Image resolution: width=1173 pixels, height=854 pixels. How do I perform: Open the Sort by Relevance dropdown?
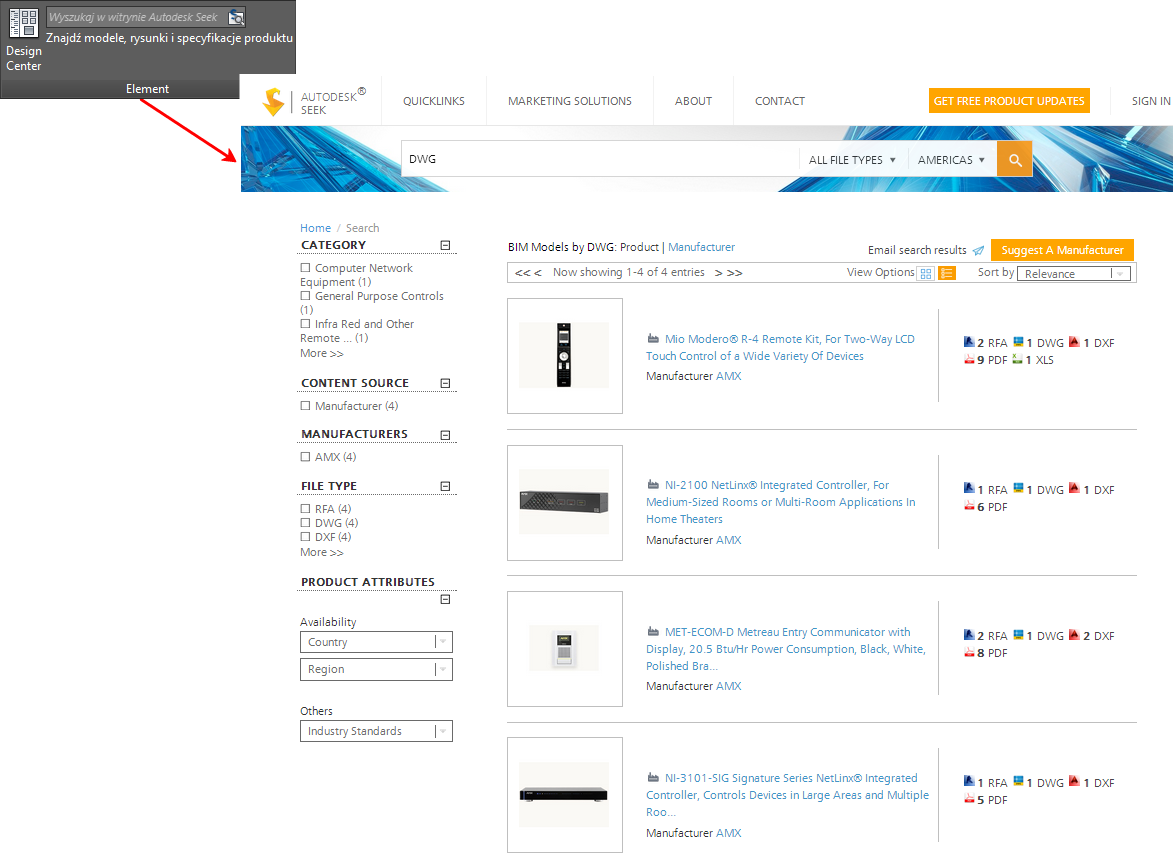tap(1074, 274)
